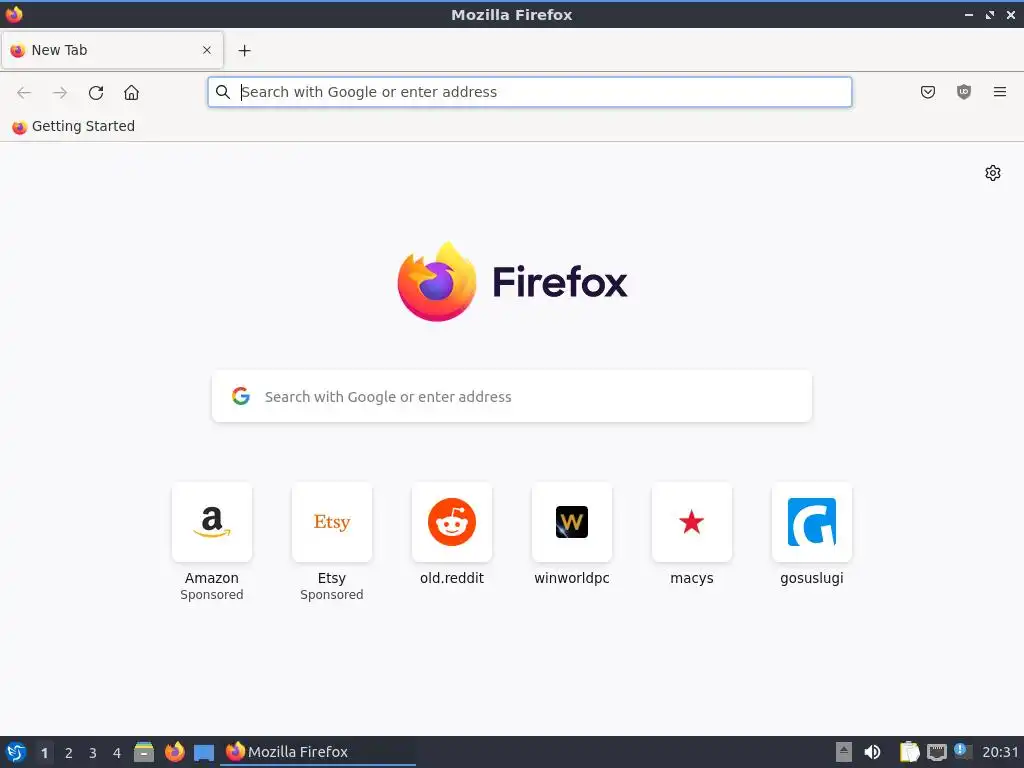Switch to workspace 1
The image size is (1024, 768).
pyautogui.click(x=44, y=753)
